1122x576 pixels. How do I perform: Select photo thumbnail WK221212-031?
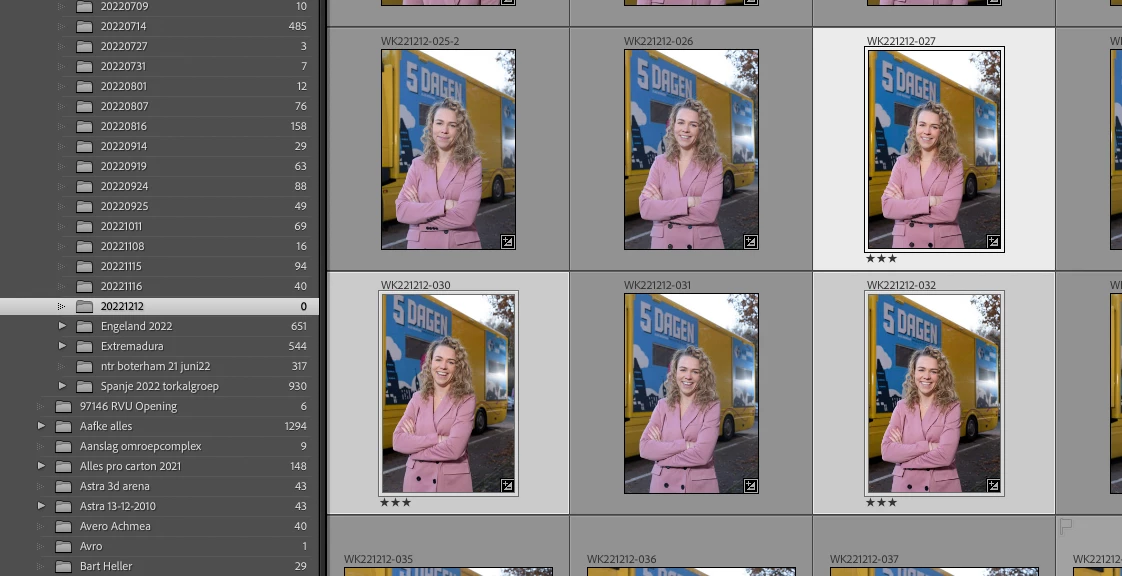(691, 394)
